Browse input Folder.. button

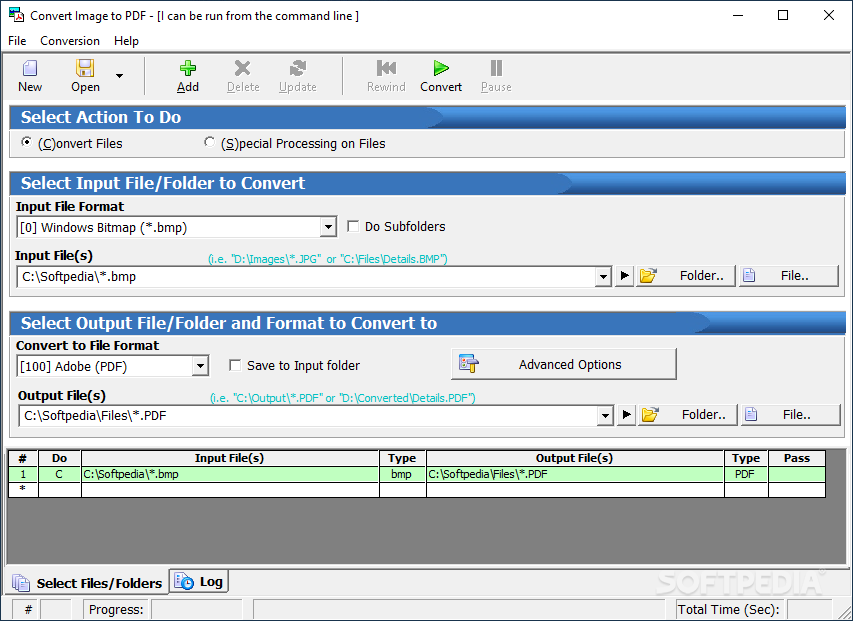685,276
